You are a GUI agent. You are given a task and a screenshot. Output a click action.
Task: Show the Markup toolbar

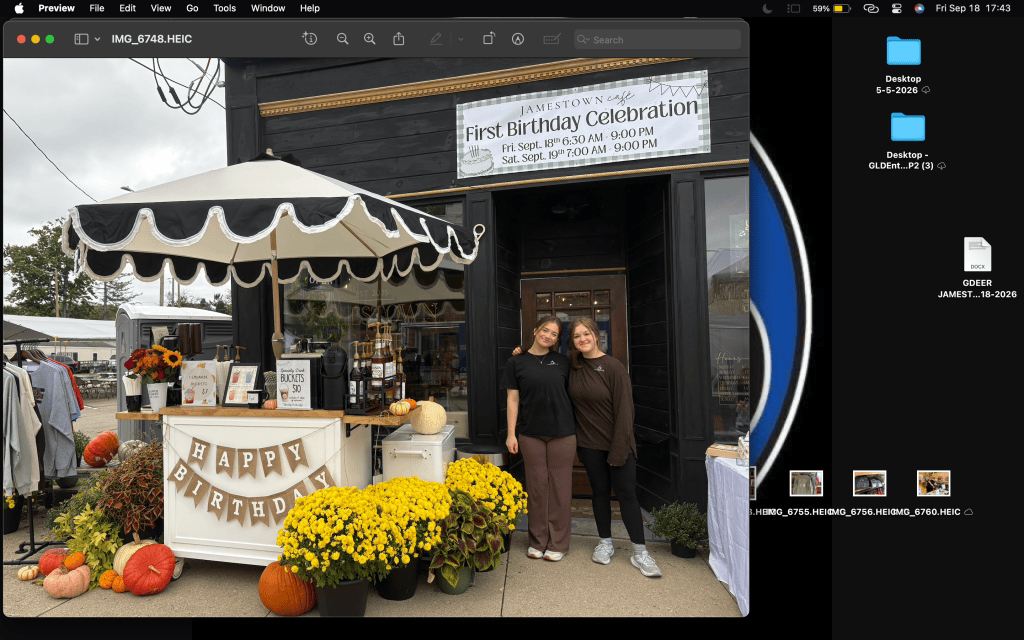[518, 39]
